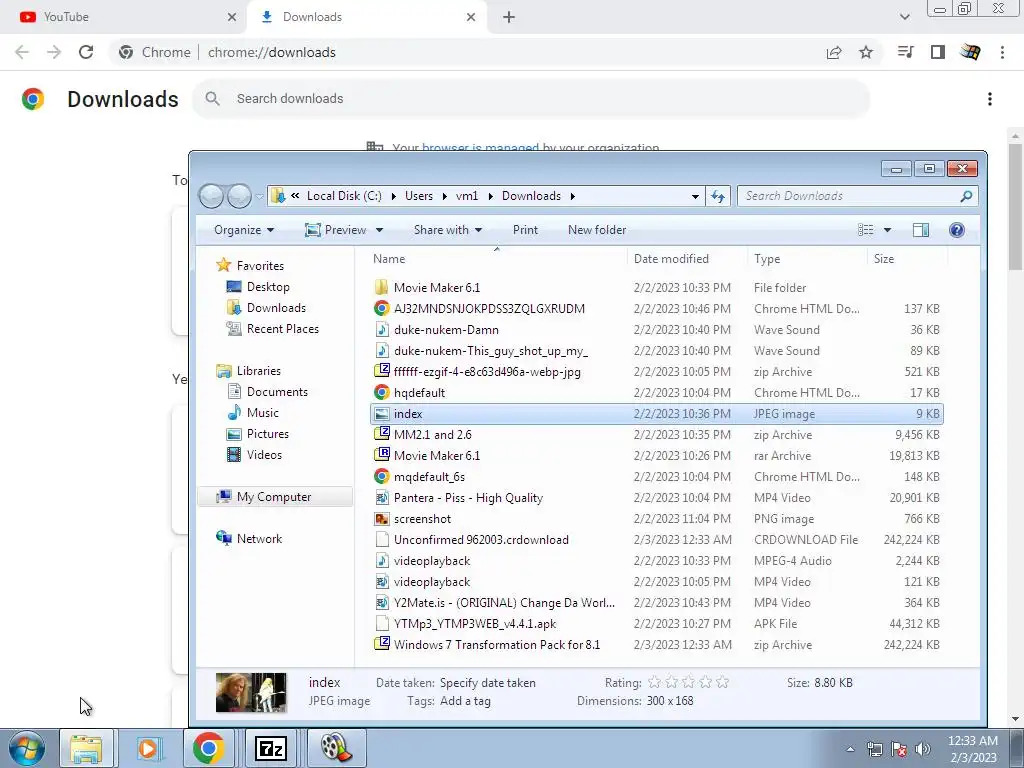Open a new Chrome tab
This screenshot has height=768, width=1024.
(509, 17)
